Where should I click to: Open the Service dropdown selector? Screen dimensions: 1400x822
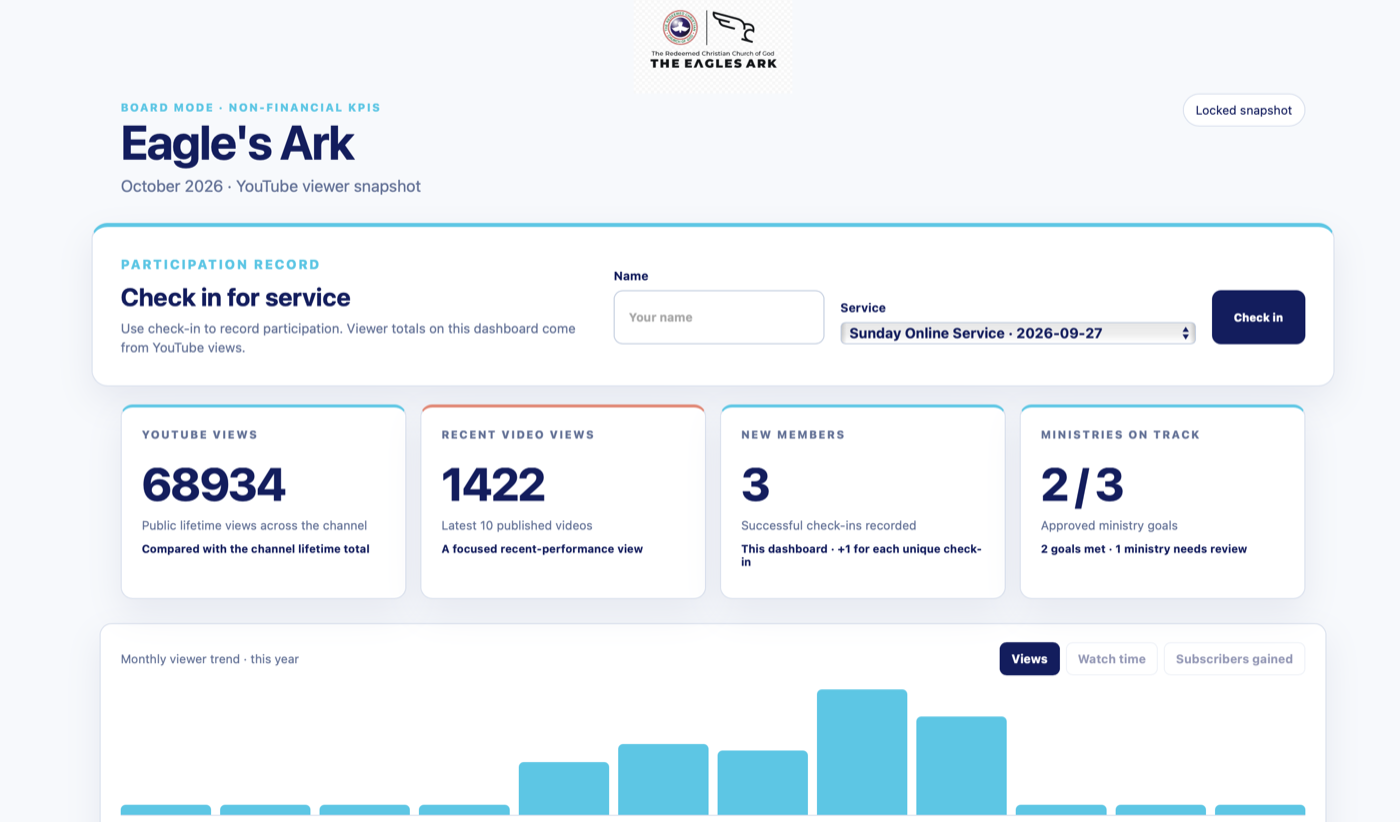point(1018,333)
